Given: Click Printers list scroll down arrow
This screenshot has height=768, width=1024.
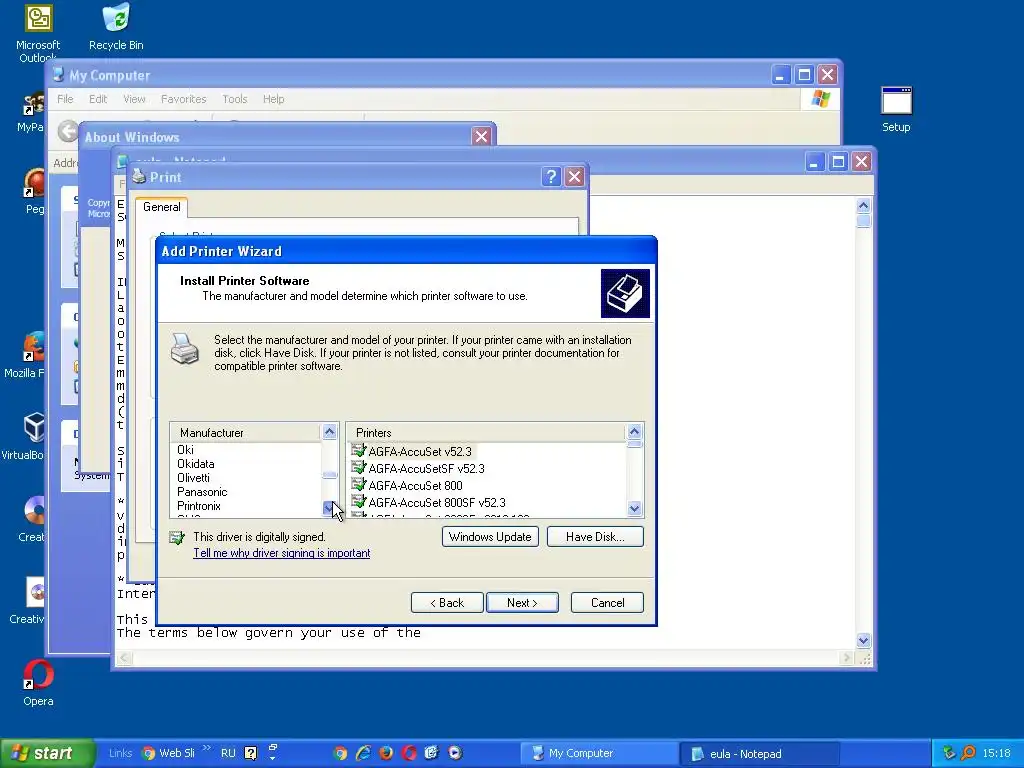Looking at the screenshot, I should tap(634, 507).
